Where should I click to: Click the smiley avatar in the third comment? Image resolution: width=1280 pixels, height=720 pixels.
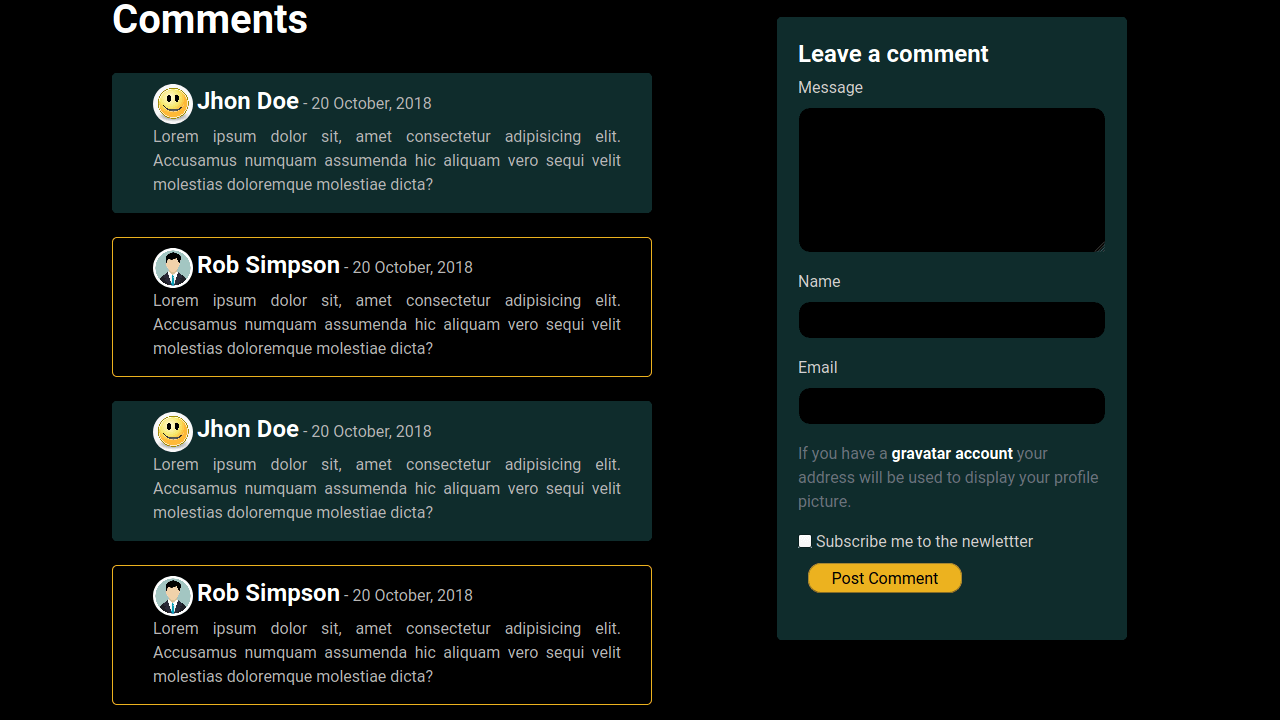pos(173,432)
